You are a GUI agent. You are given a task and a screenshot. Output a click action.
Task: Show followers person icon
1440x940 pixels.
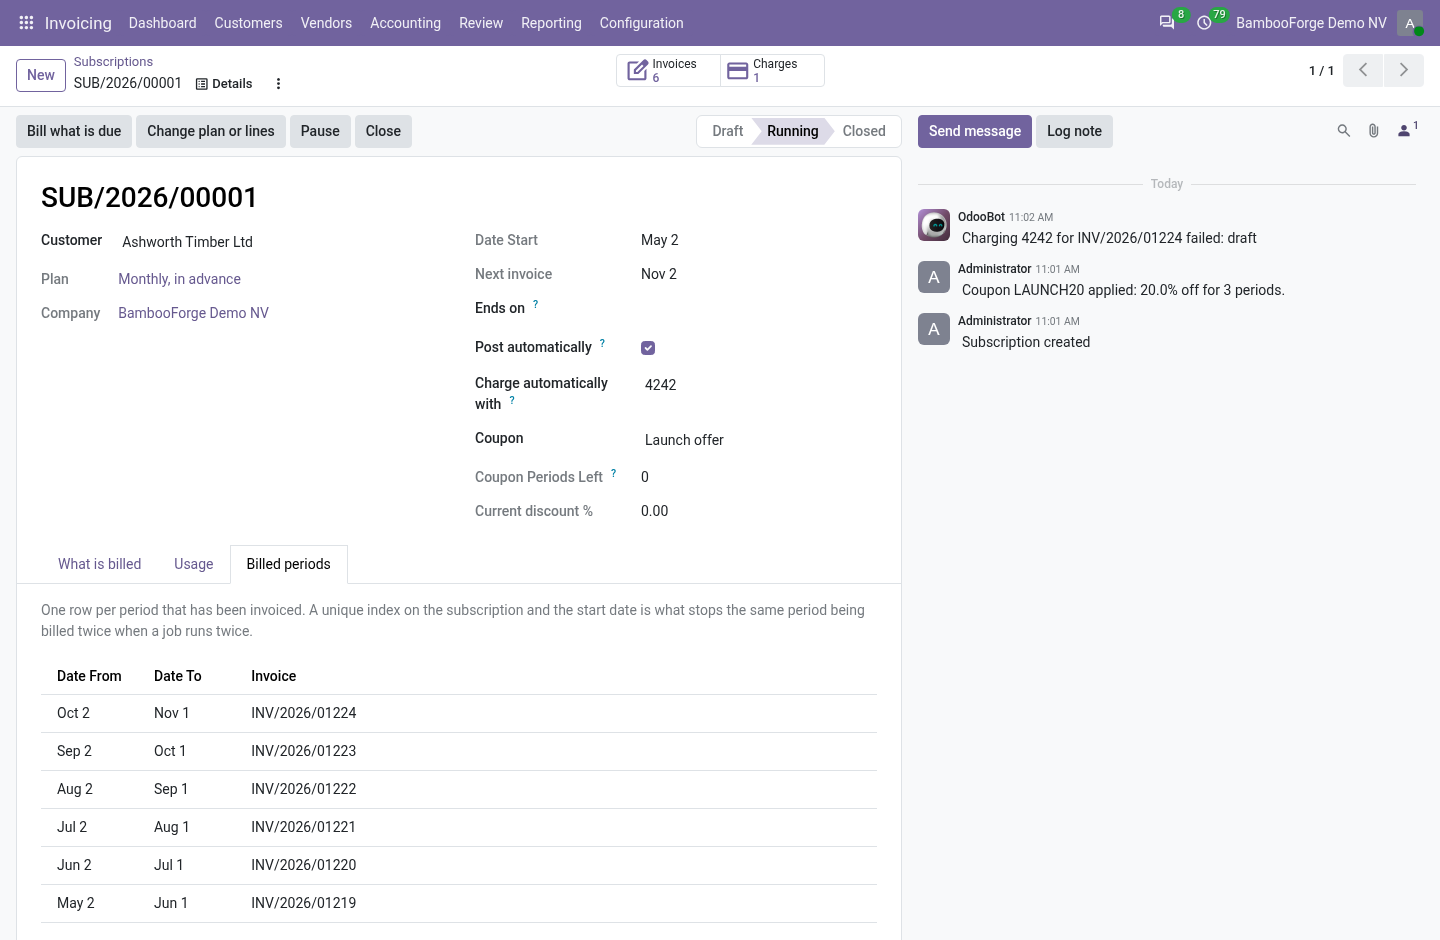1407,130
